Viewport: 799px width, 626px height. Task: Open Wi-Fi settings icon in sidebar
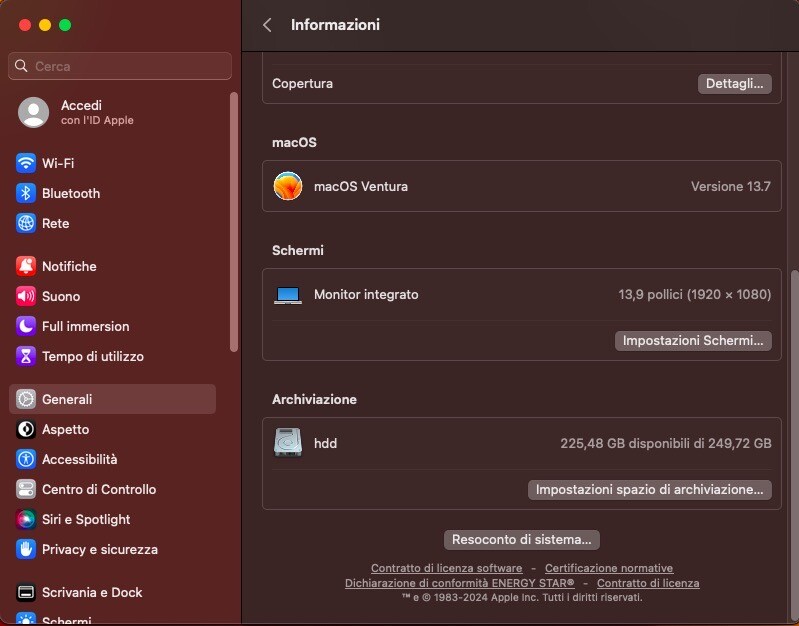[x=25, y=163]
